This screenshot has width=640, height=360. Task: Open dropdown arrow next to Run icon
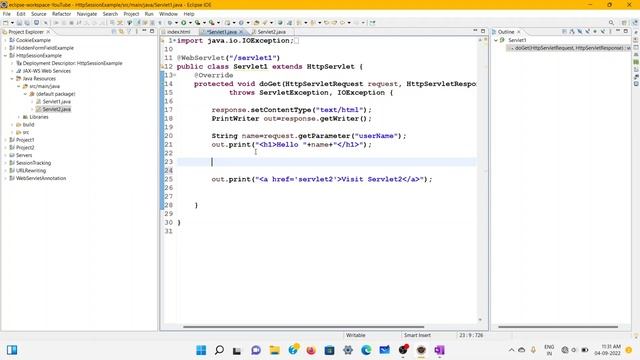(190, 23)
